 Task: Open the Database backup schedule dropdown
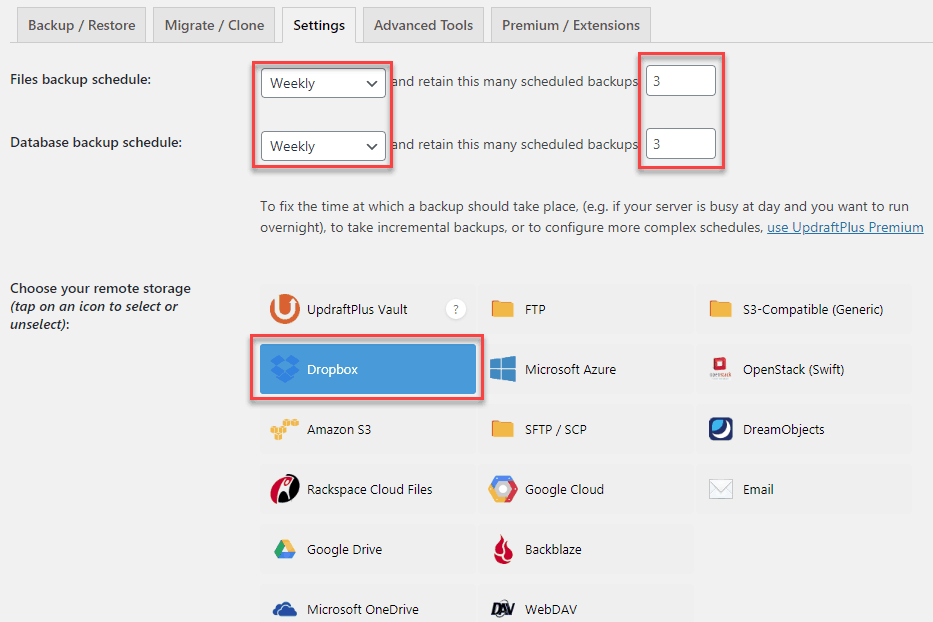[323, 146]
